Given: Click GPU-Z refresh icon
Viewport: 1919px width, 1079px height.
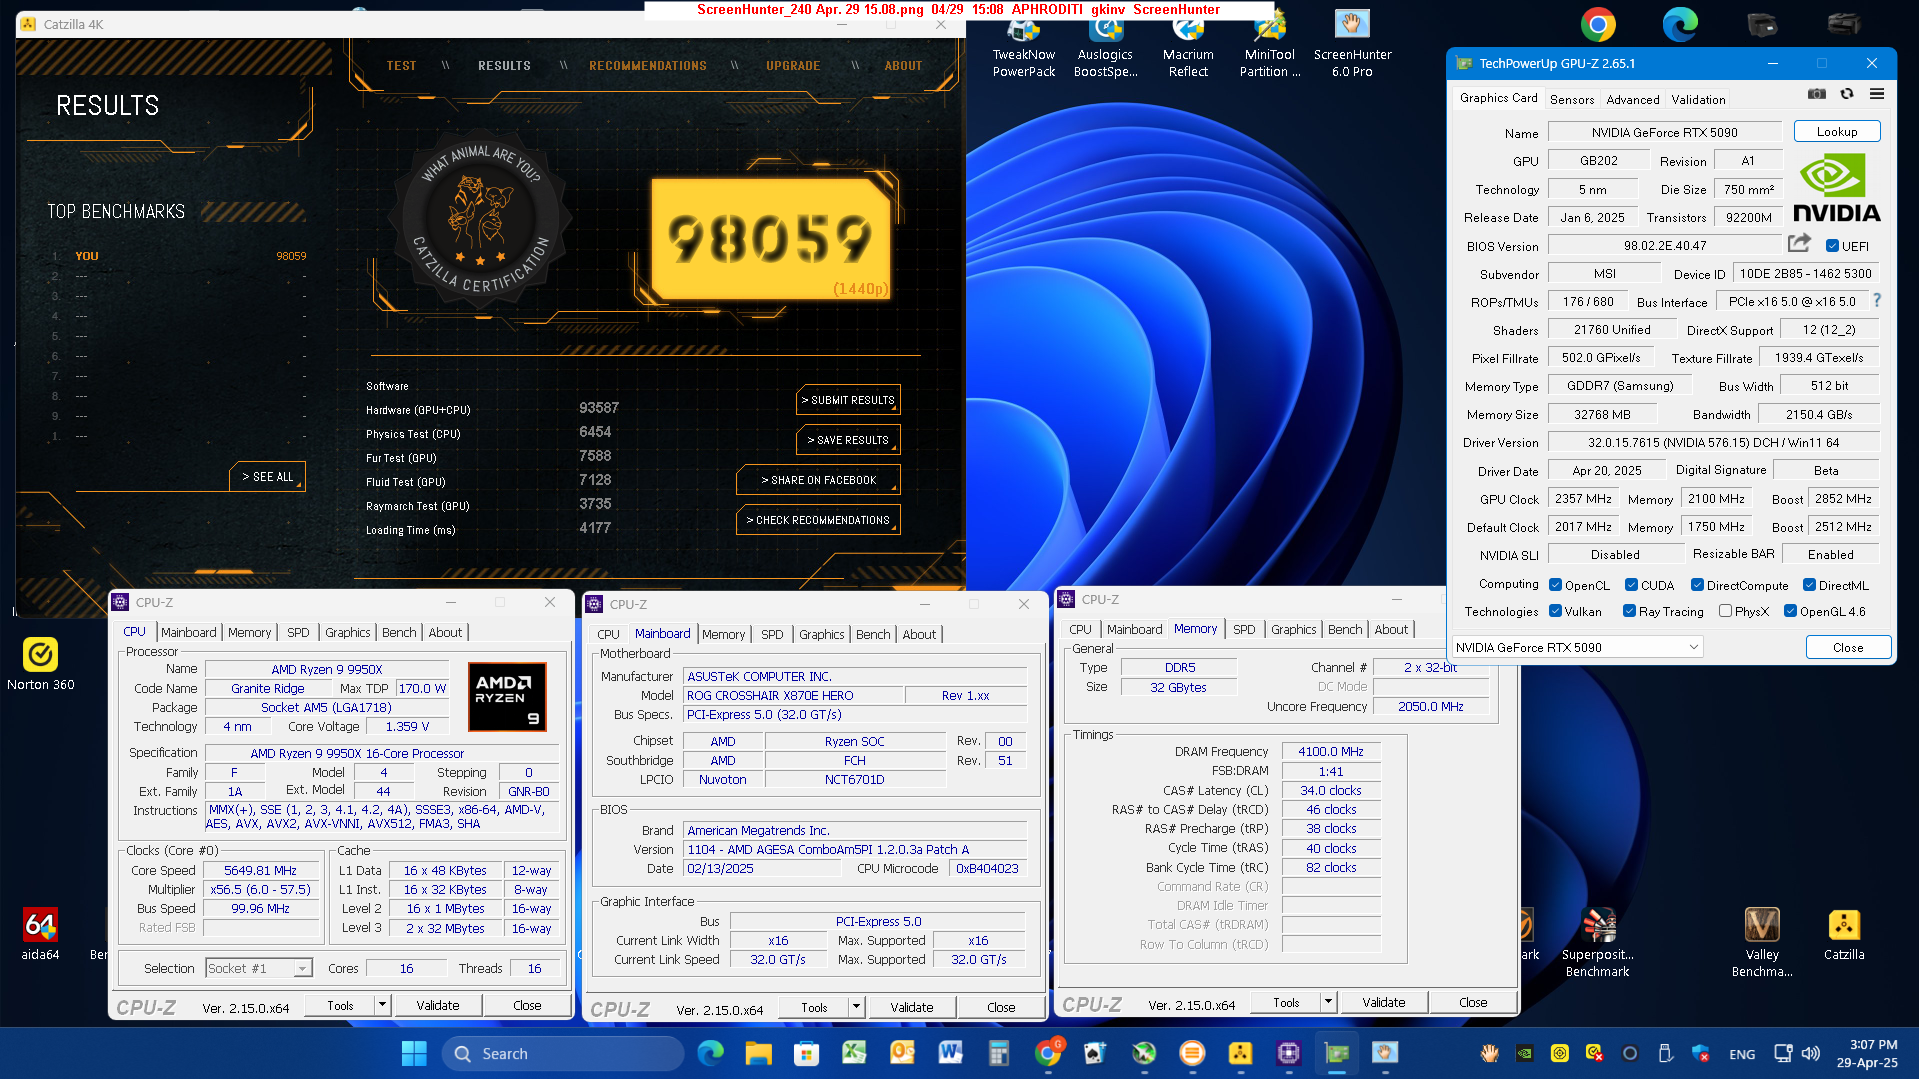Looking at the screenshot, I should 1847,94.
